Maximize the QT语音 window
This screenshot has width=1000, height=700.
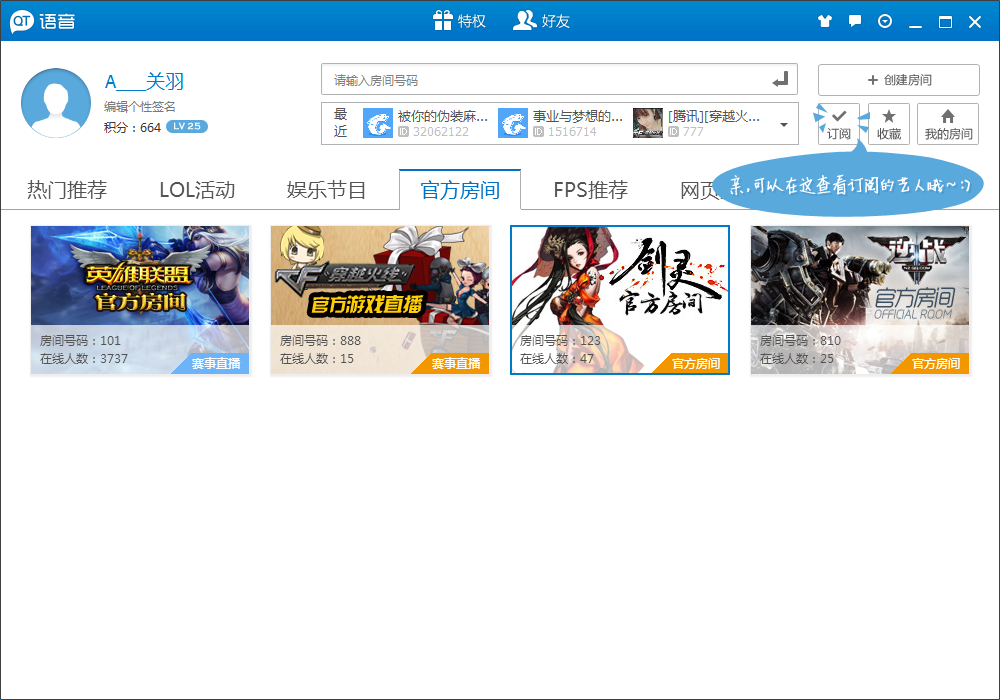coord(945,22)
